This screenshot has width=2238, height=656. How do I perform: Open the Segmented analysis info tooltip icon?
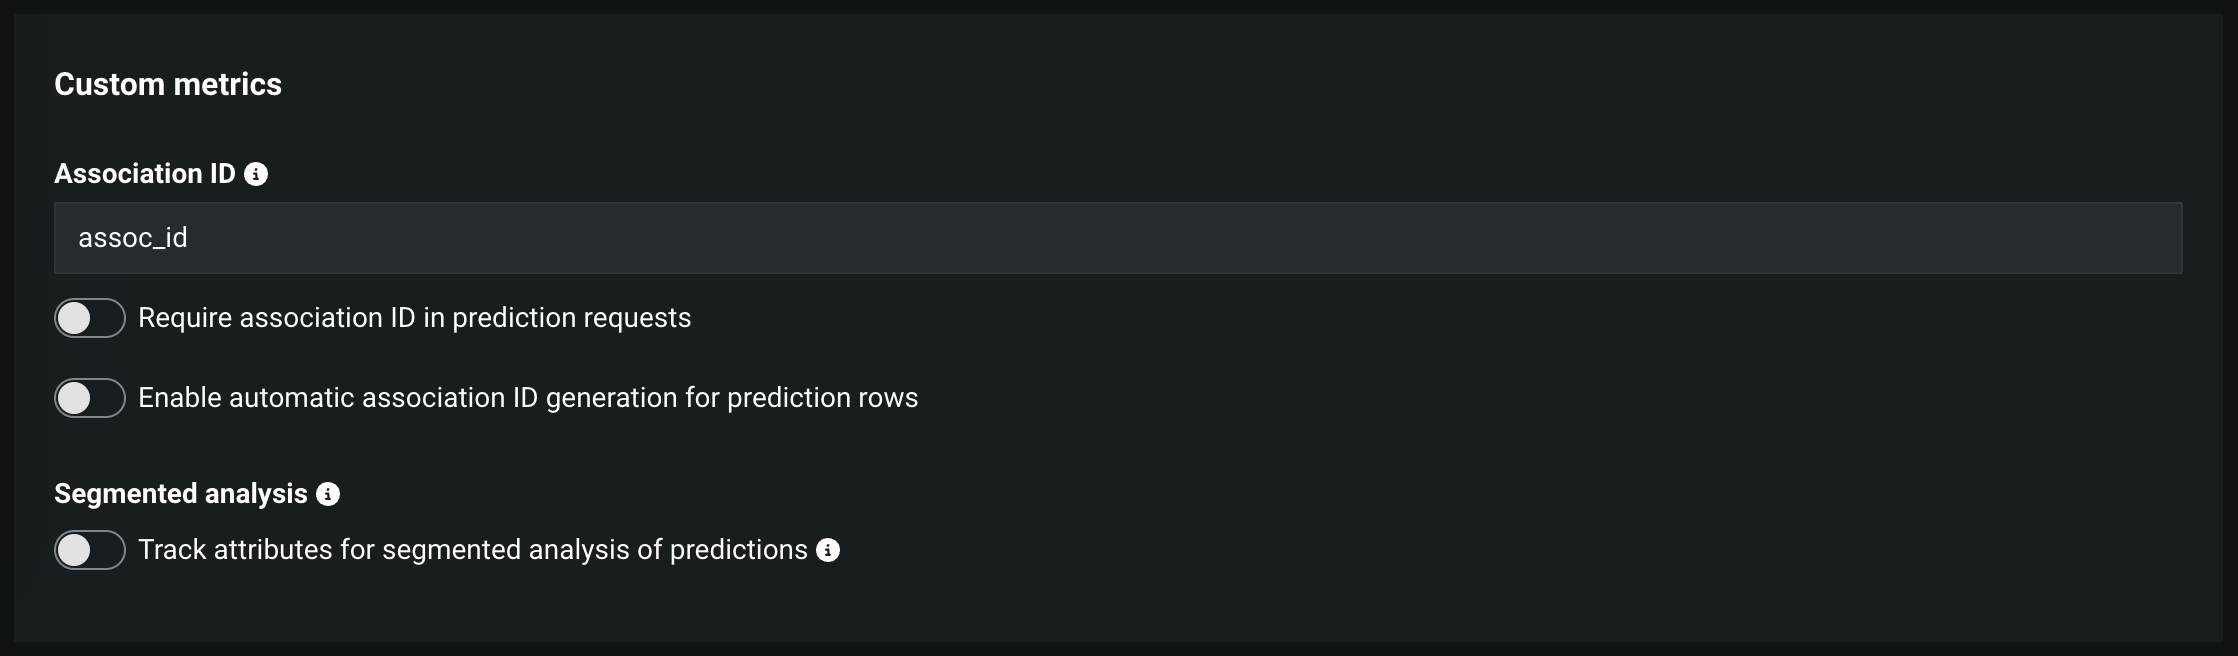(328, 494)
